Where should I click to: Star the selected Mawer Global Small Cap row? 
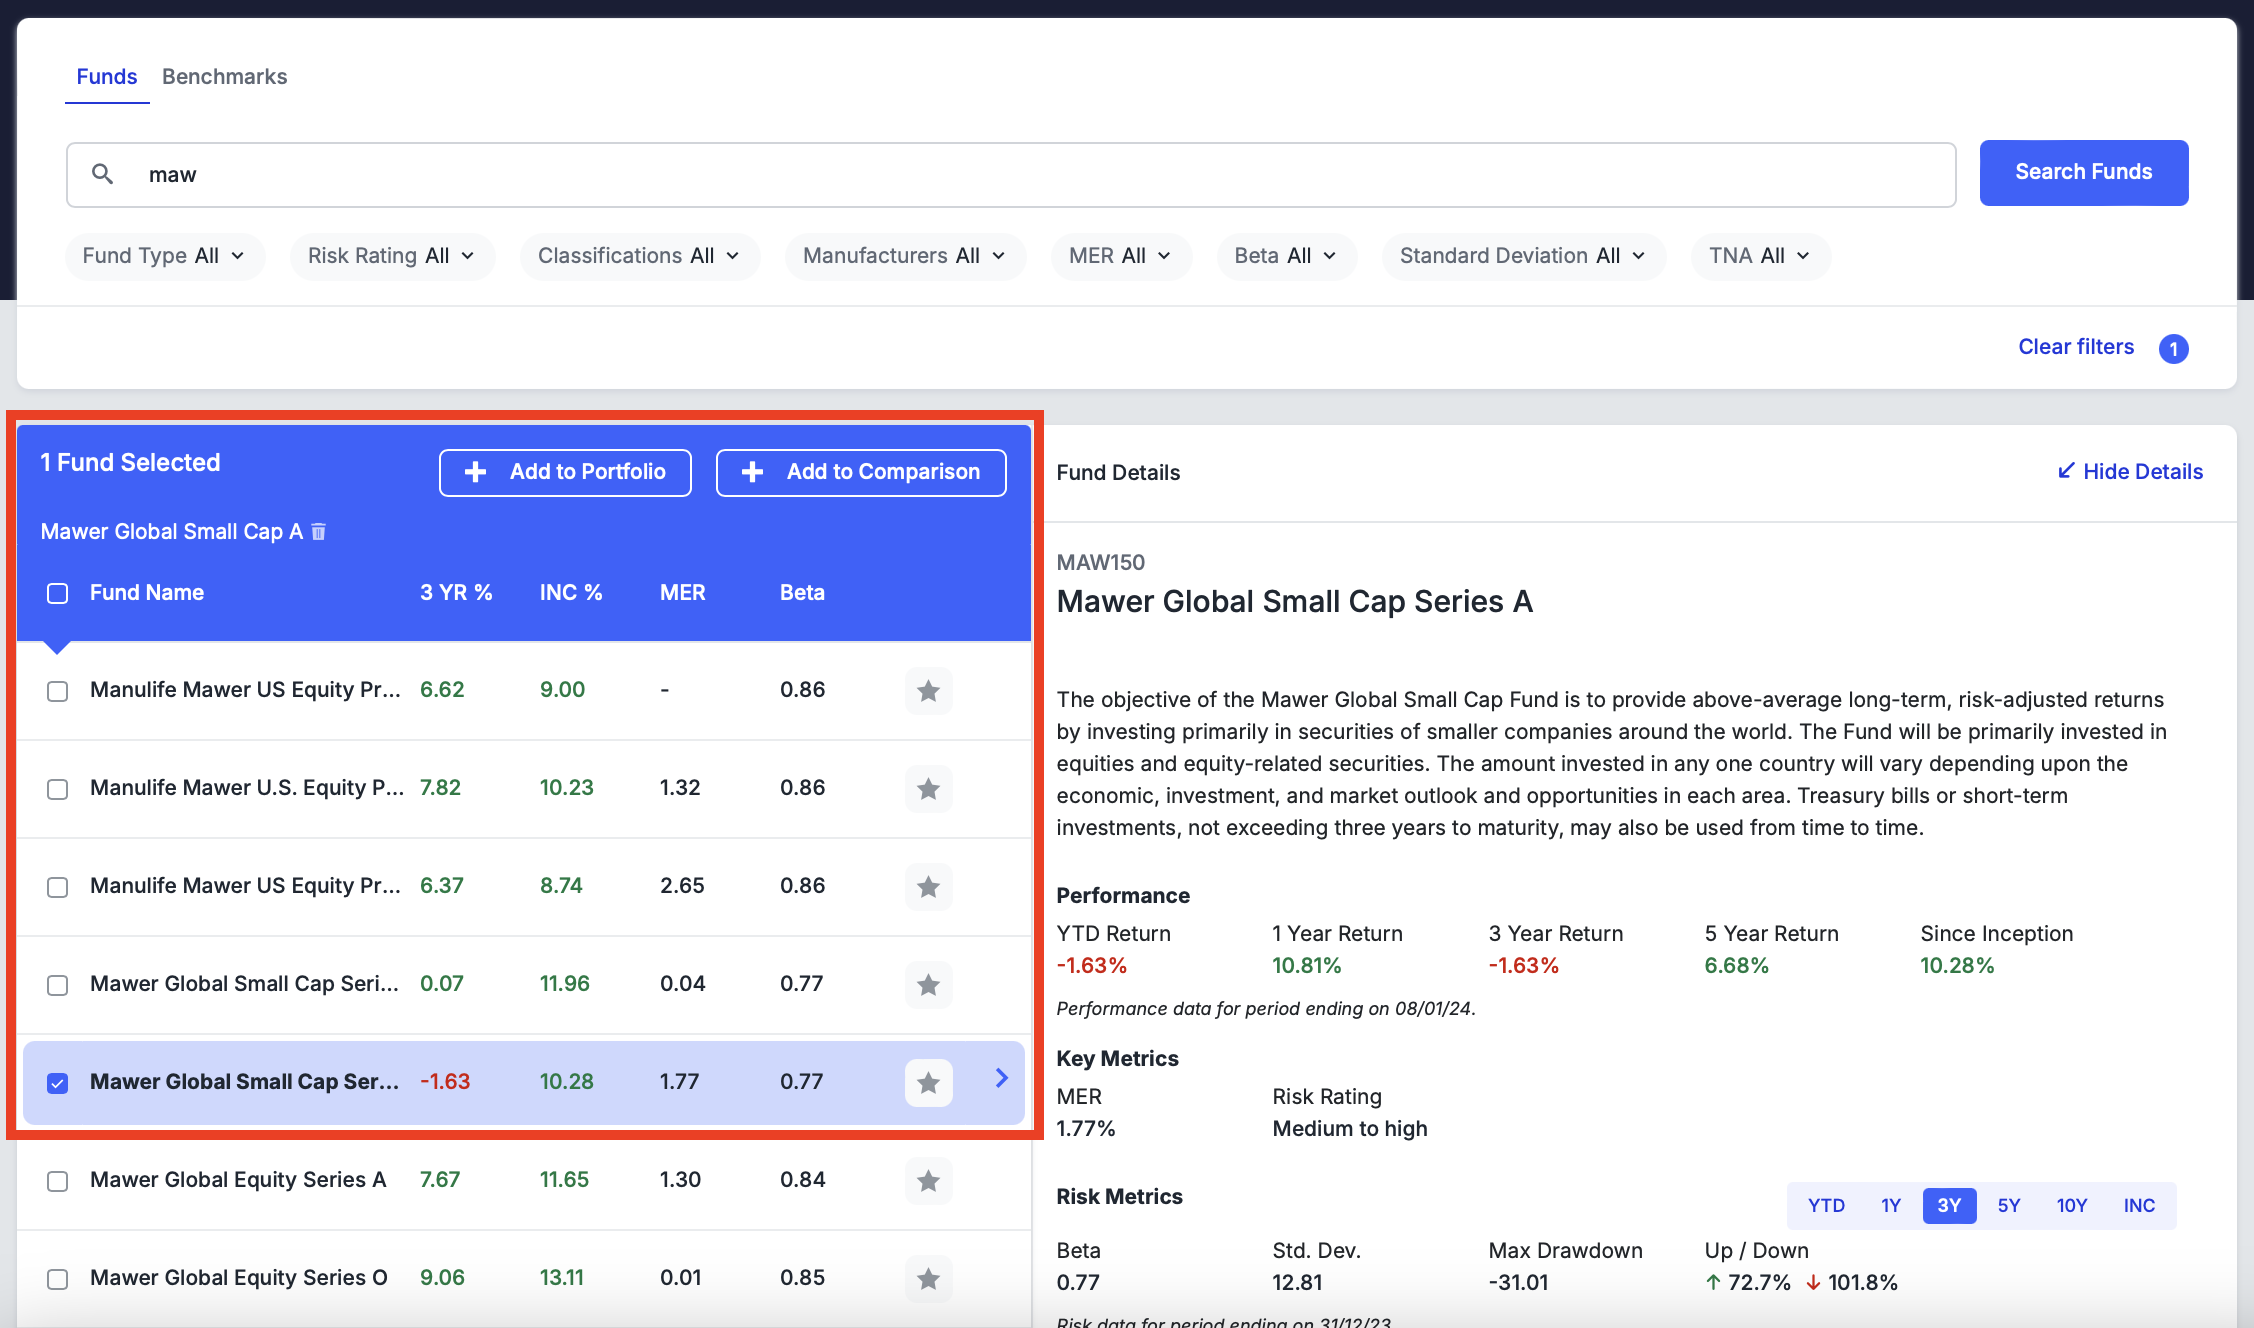928,1083
